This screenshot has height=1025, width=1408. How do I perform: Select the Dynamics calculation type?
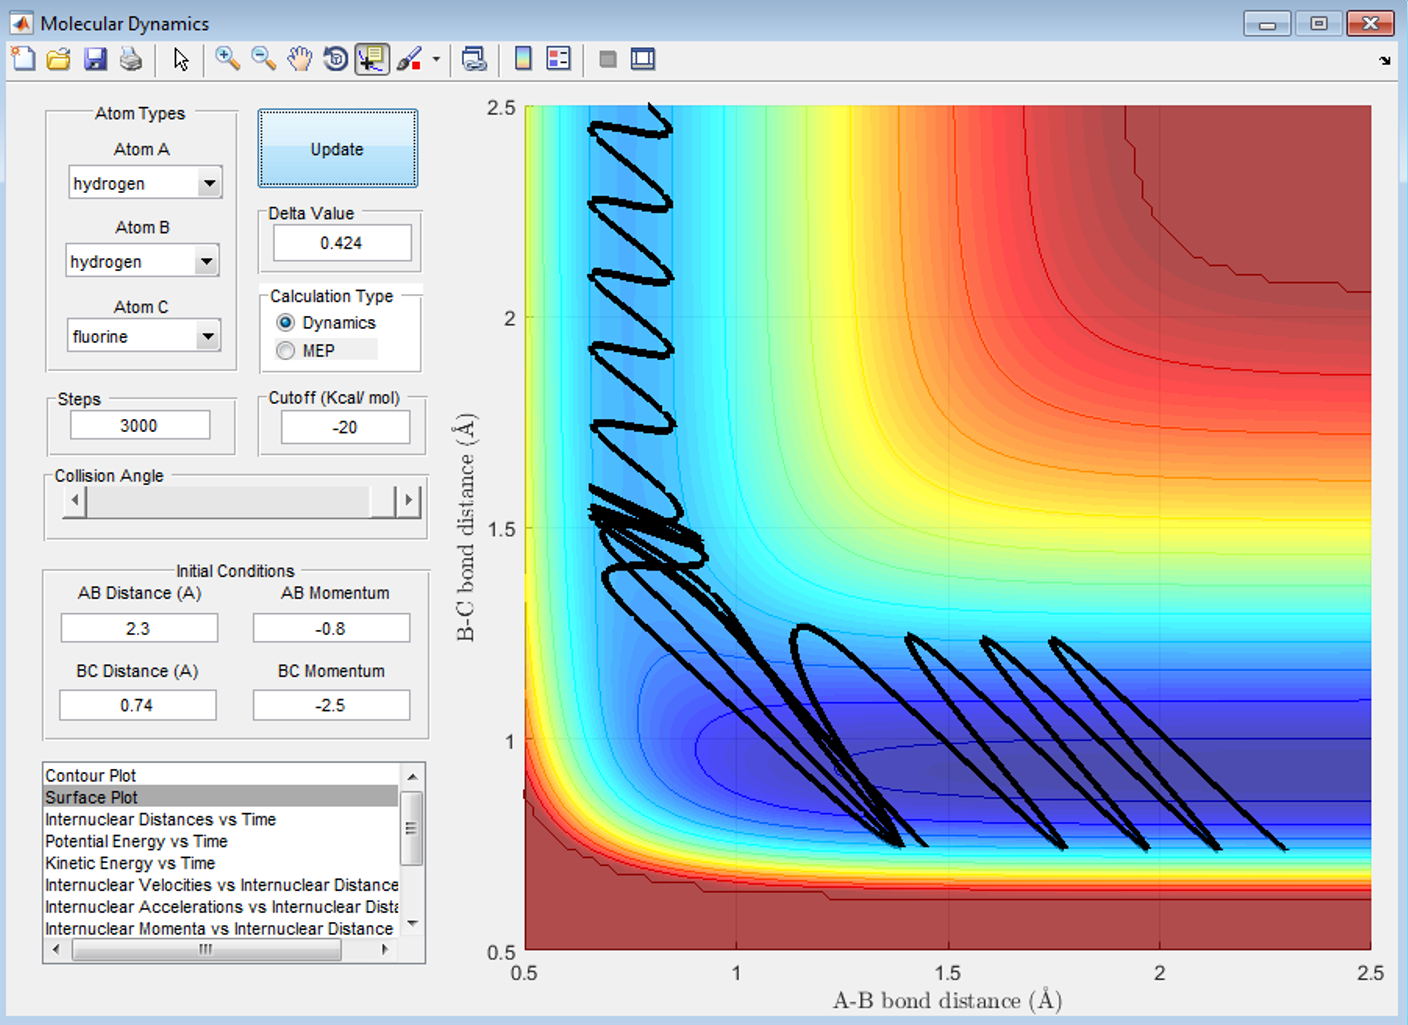pyautogui.click(x=286, y=323)
